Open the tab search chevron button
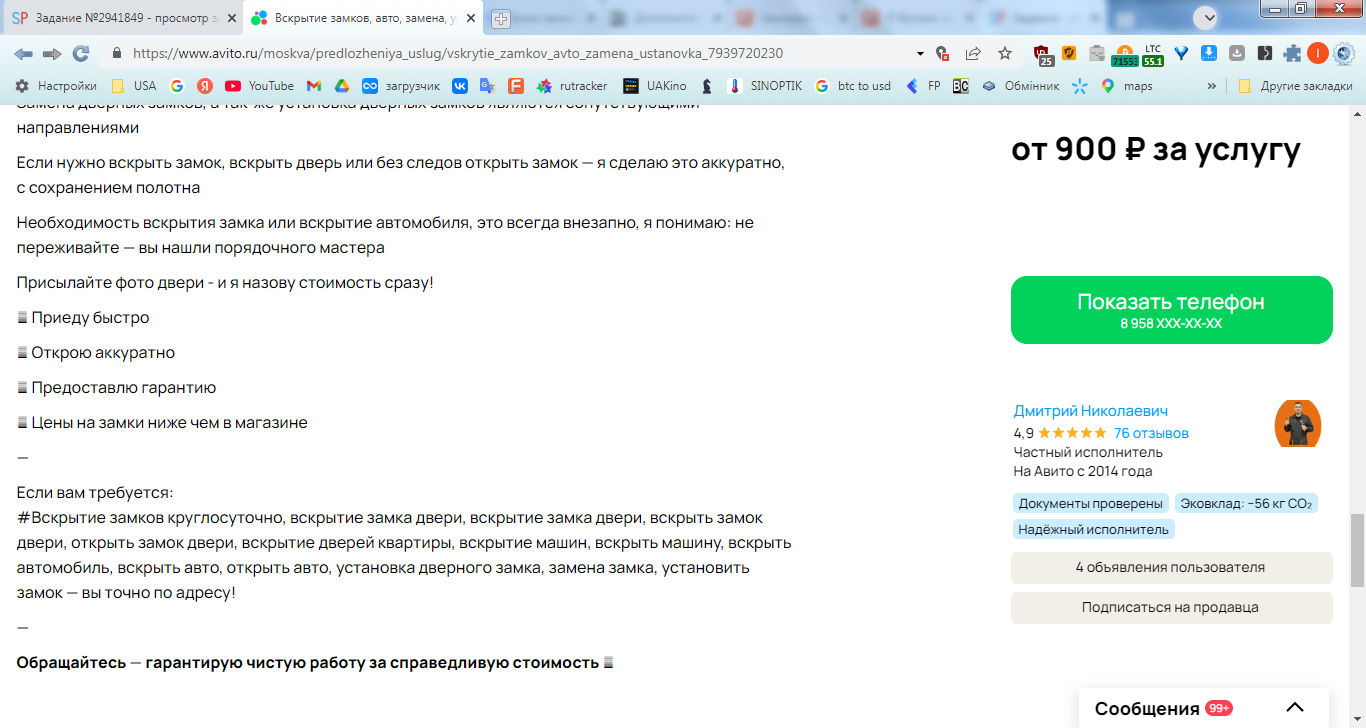This screenshot has width=1366, height=728. tap(1205, 17)
